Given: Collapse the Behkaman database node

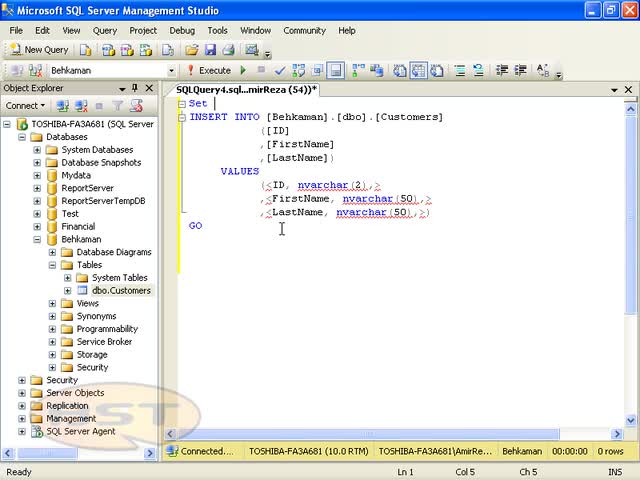Looking at the screenshot, I should 37,240.
